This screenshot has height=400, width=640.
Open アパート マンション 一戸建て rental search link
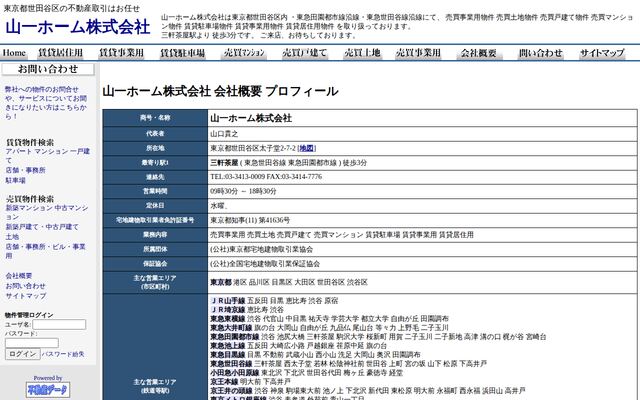(48, 156)
